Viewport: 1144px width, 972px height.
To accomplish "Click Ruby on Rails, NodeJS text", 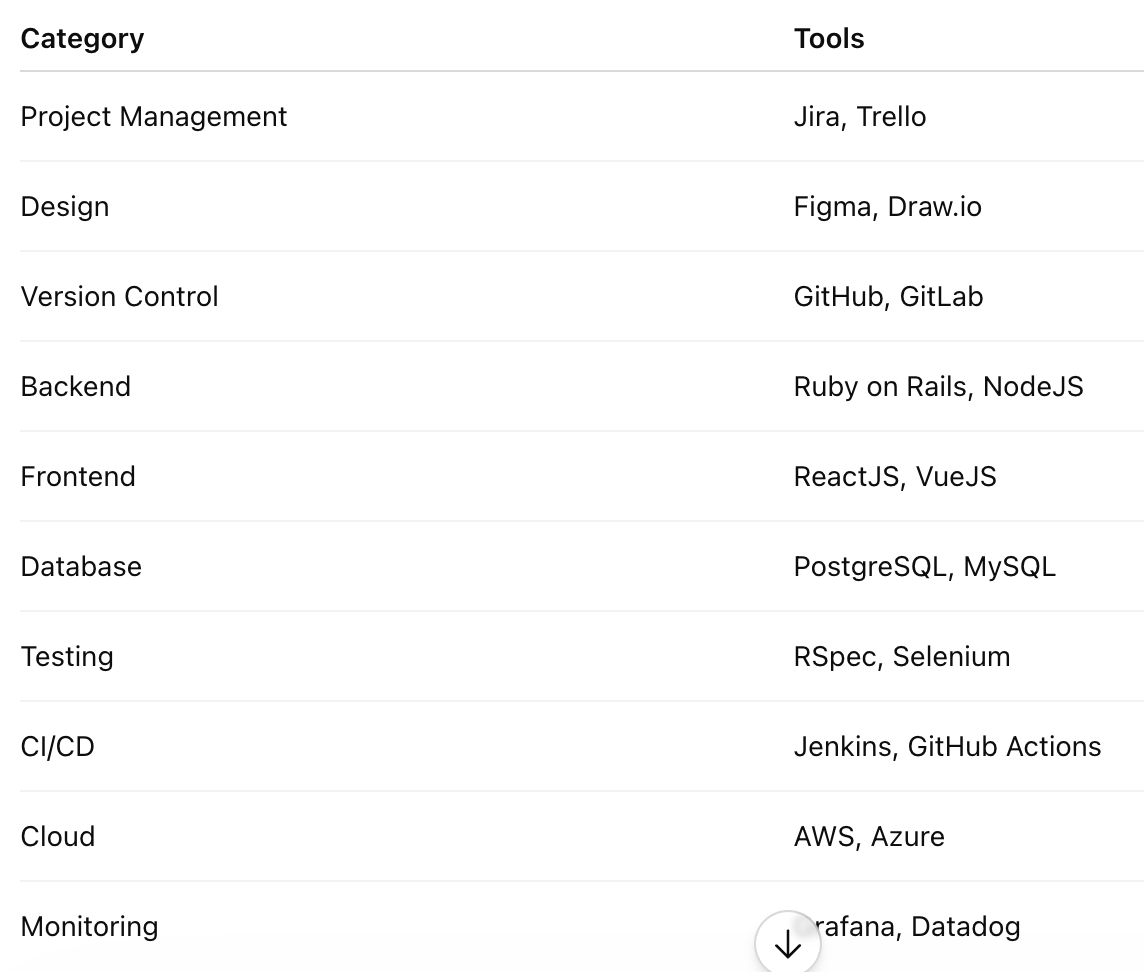I will click(x=938, y=387).
